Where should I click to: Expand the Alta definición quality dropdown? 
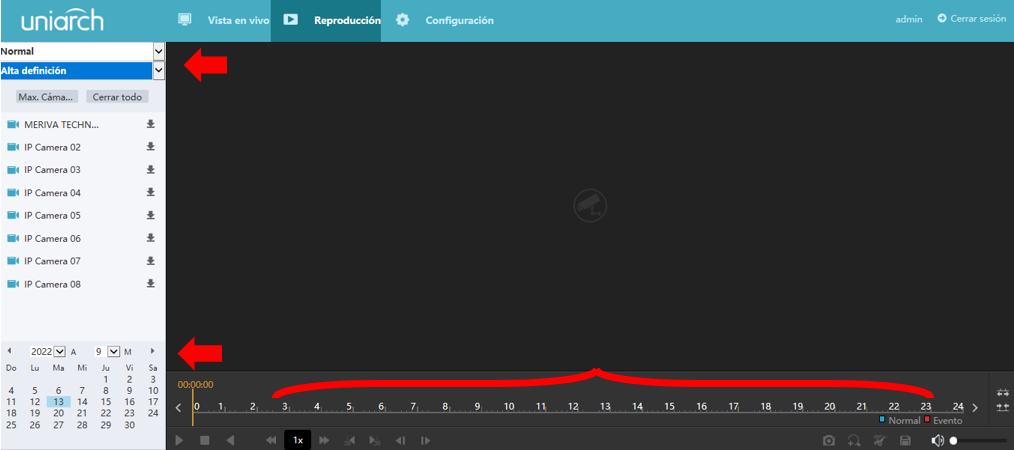click(158, 71)
